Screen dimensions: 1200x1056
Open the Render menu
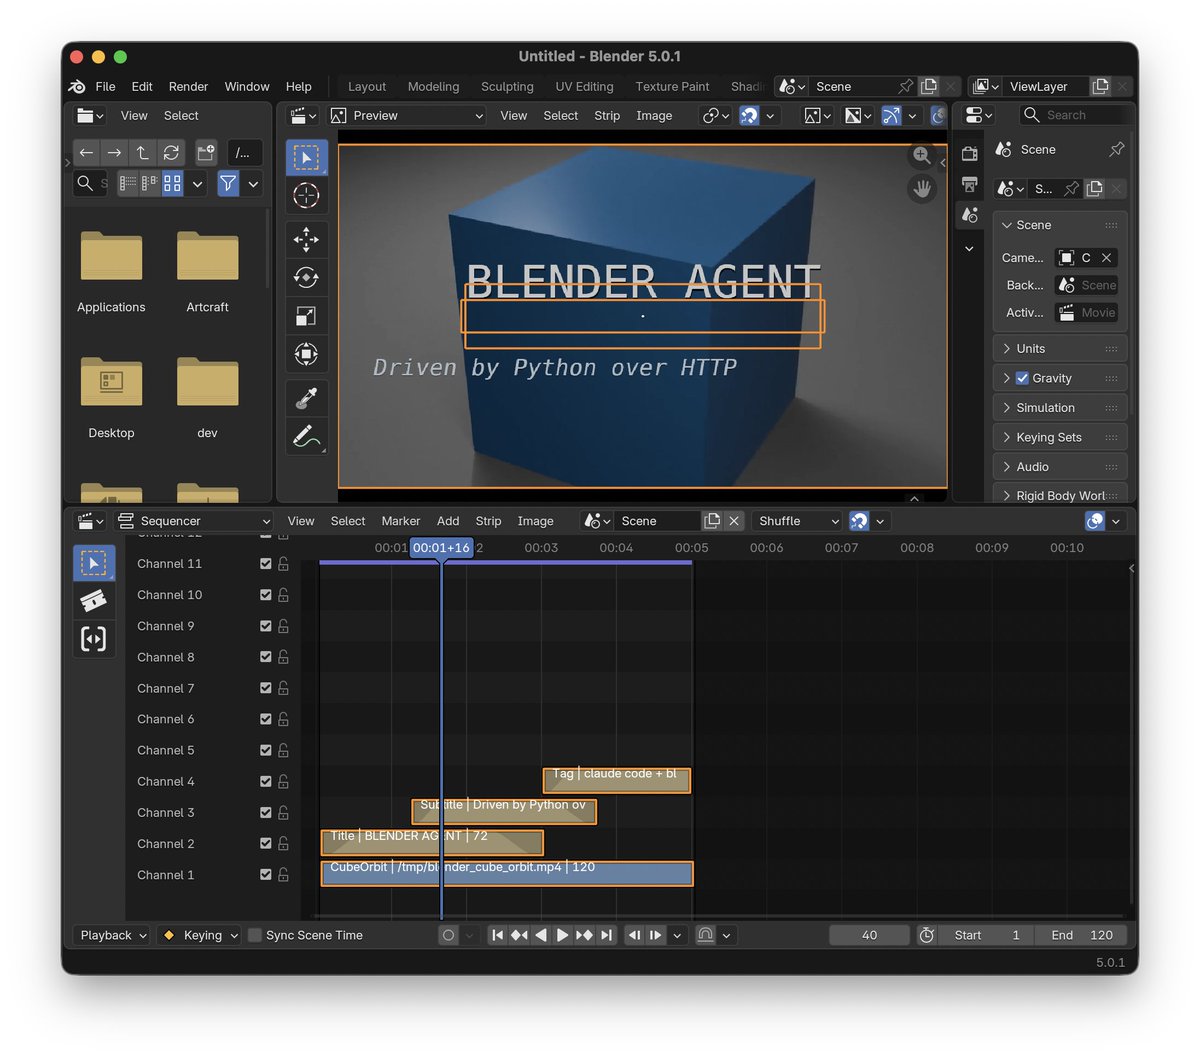tap(188, 87)
